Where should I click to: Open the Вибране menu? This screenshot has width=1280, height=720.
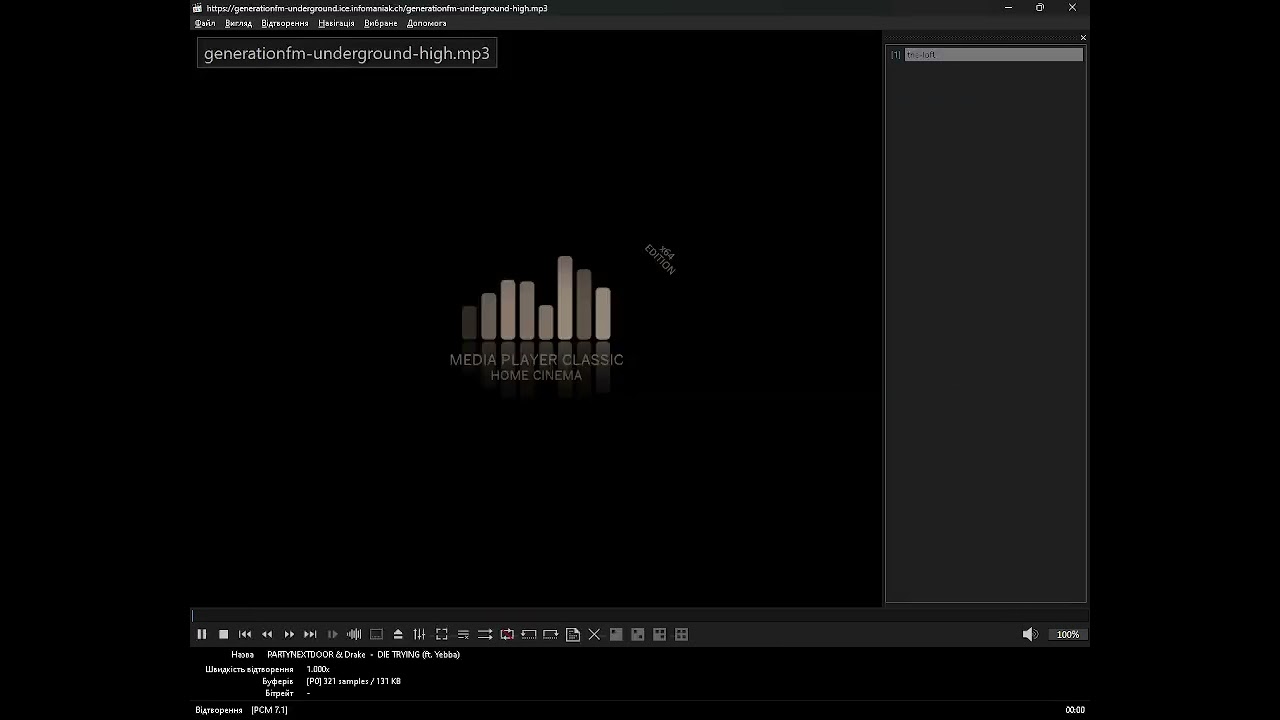(380, 23)
